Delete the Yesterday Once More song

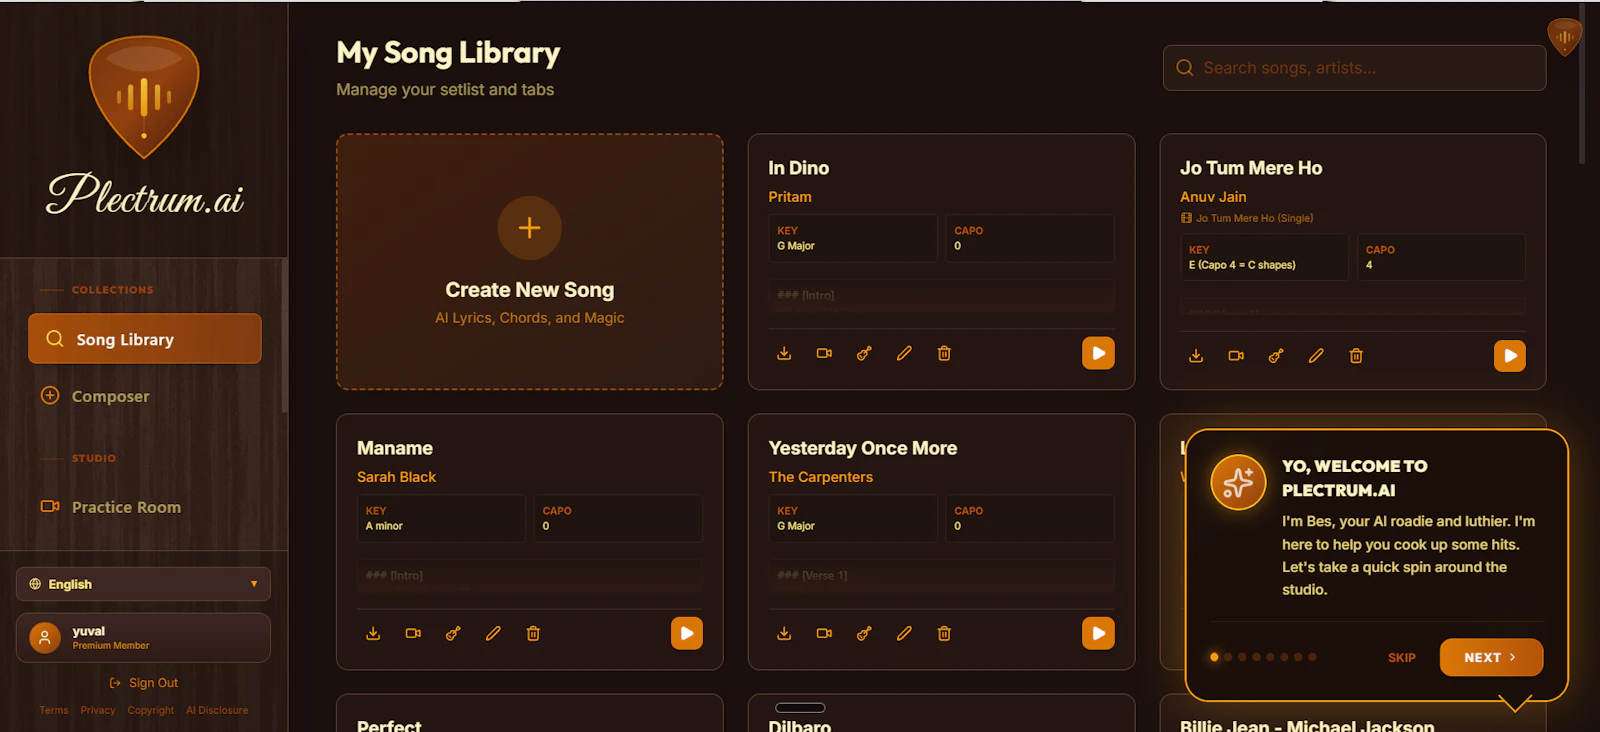(x=944, y=633)
